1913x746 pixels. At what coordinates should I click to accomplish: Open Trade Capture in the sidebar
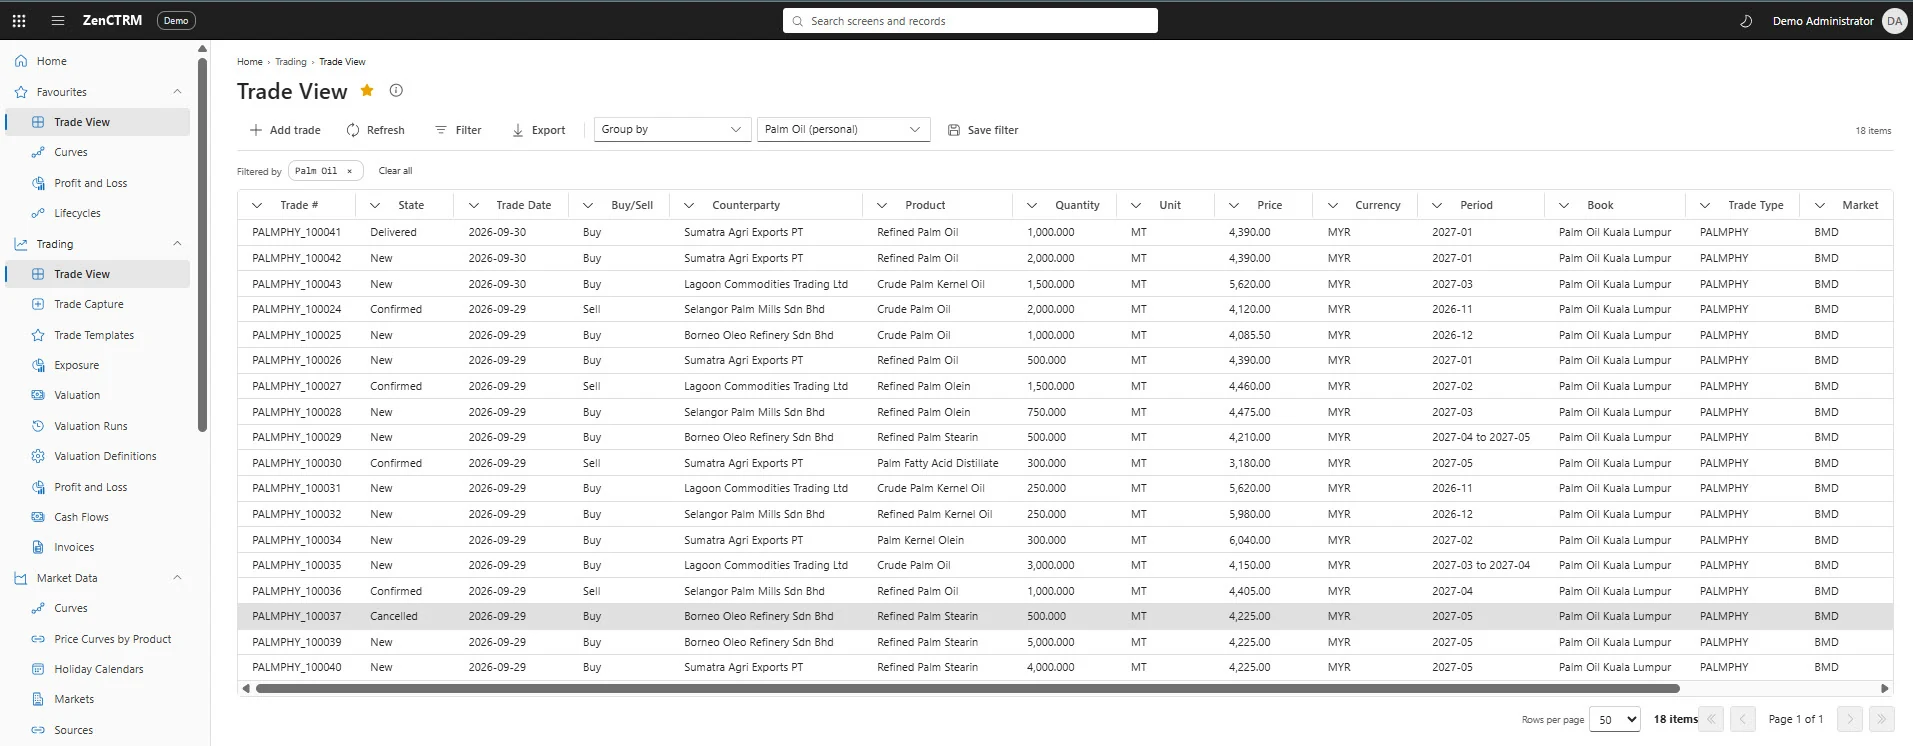(x=96, y=304)
